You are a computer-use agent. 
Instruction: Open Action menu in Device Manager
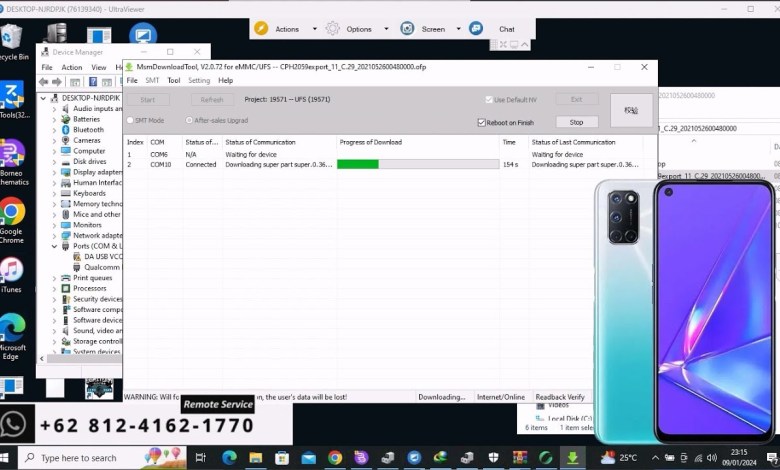tap(72, 67)
